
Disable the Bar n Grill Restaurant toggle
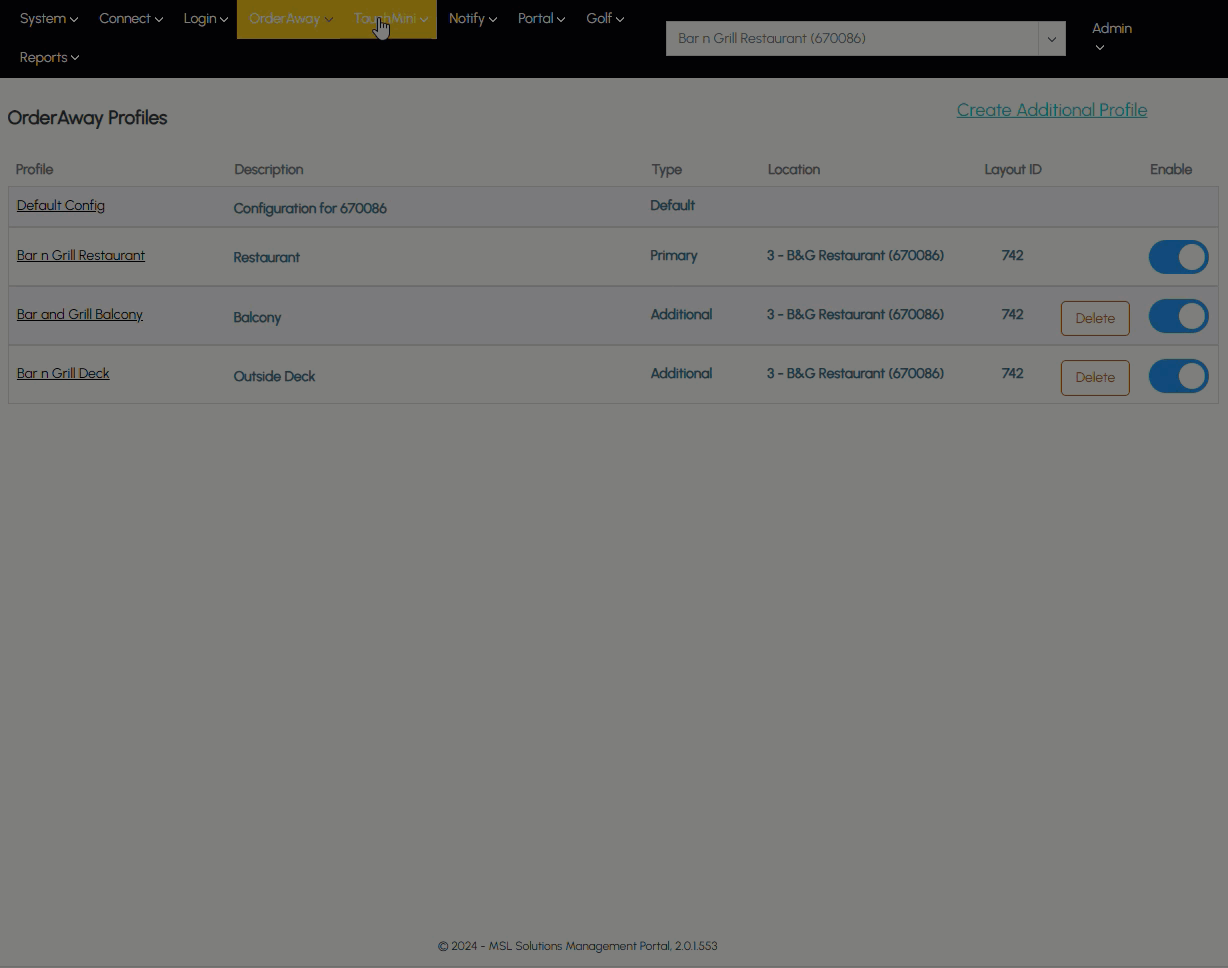point(1178,257)
